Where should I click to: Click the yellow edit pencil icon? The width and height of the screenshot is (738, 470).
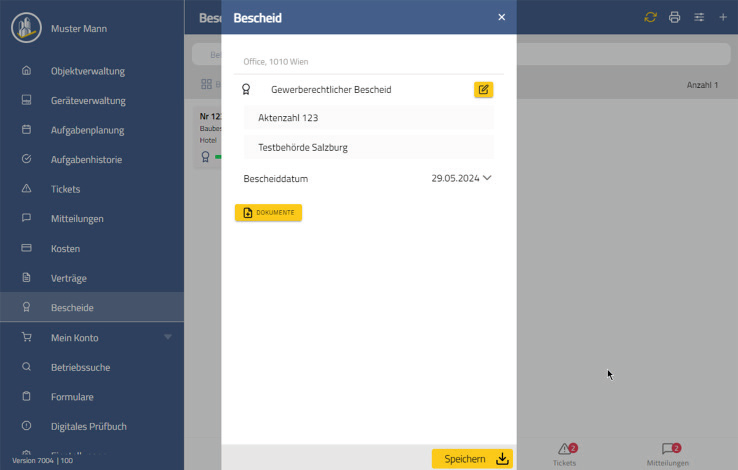(483, 90)
